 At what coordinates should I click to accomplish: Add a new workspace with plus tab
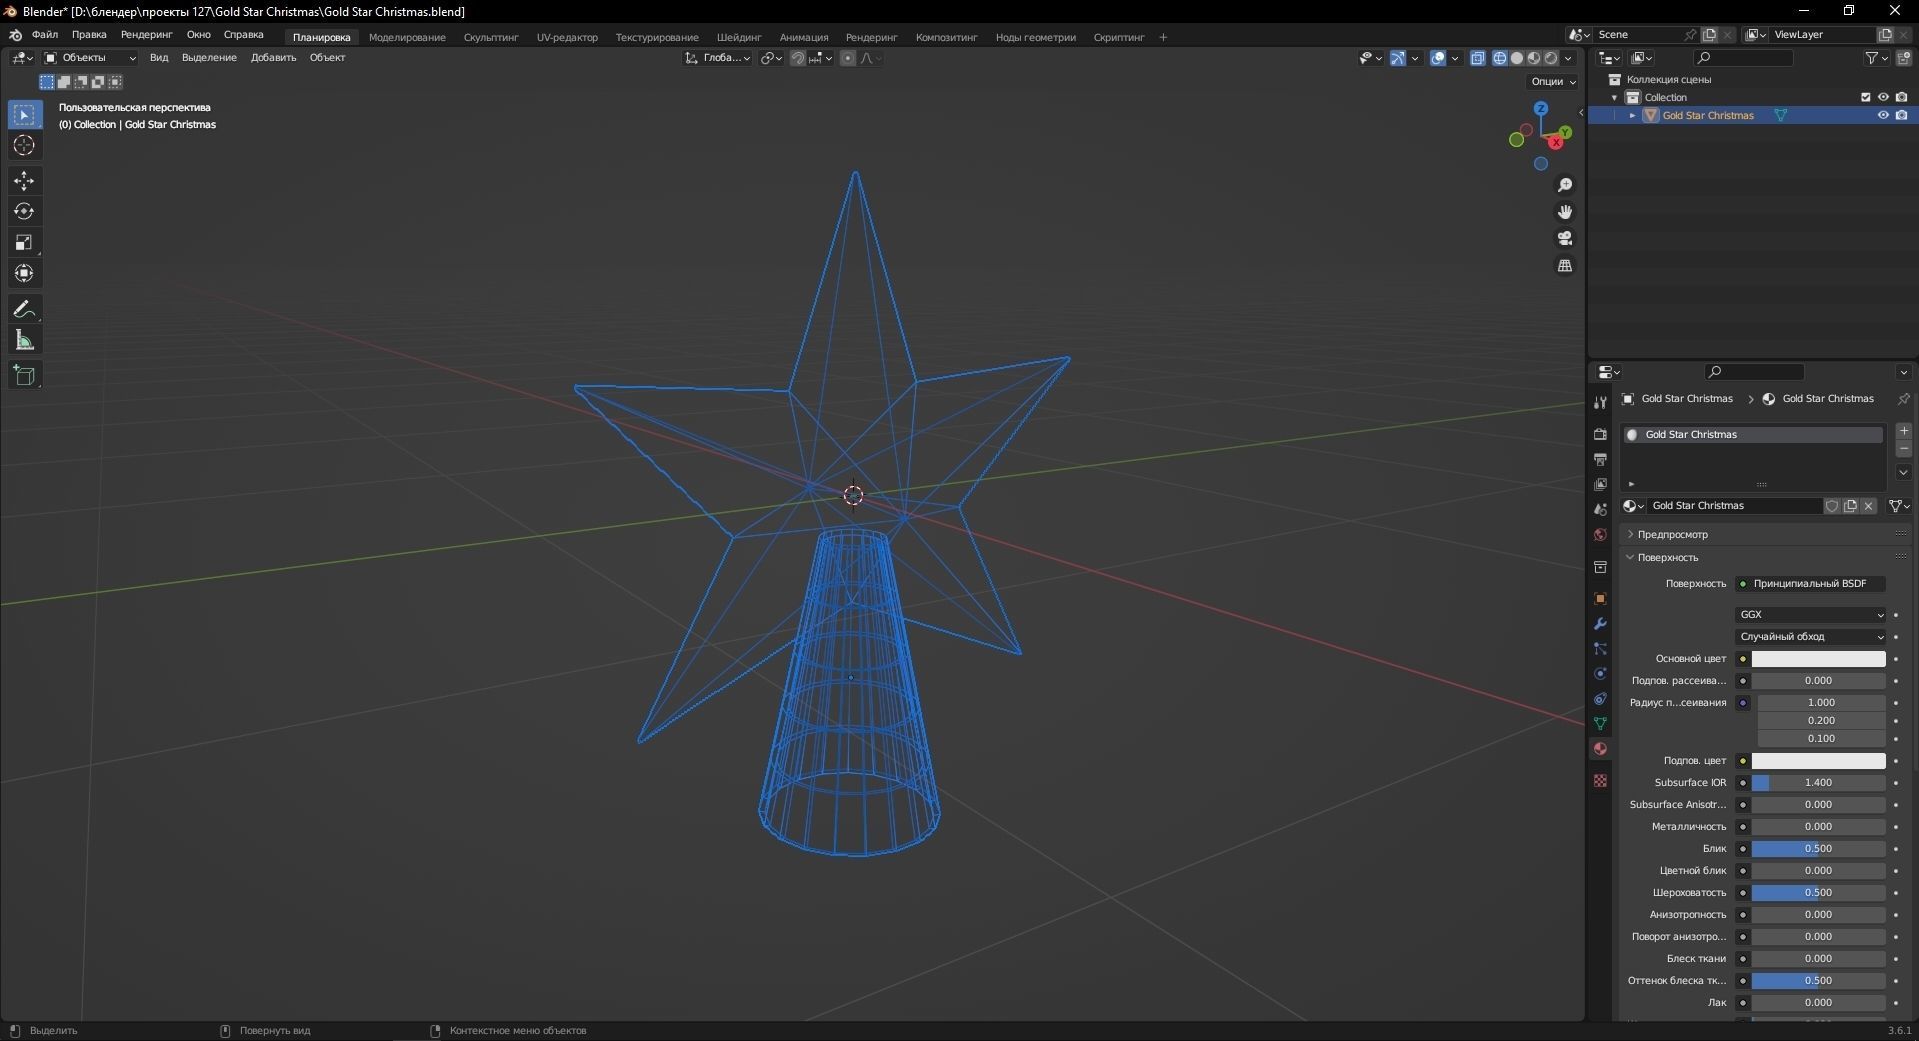(1163, 37)
